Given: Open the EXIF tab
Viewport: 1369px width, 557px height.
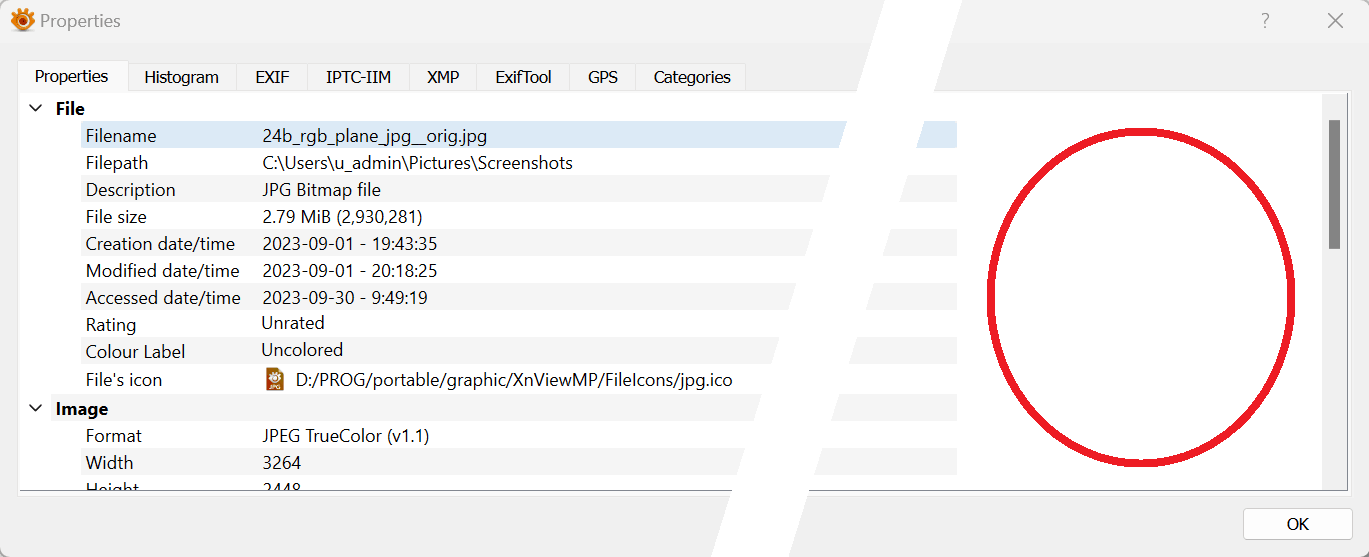Looking at the screenshot, I should (272, 77).
